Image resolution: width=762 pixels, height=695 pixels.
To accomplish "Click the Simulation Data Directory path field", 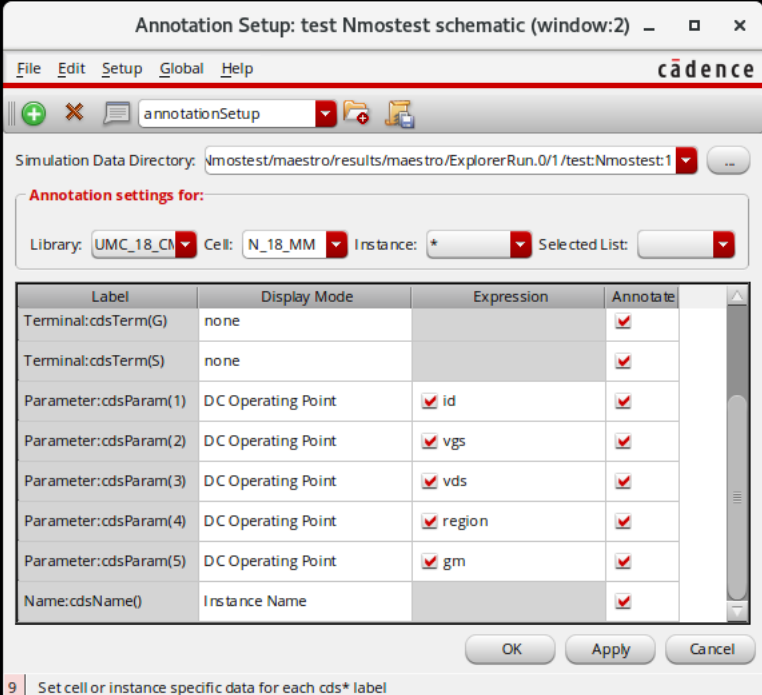I will pos(440,160).
